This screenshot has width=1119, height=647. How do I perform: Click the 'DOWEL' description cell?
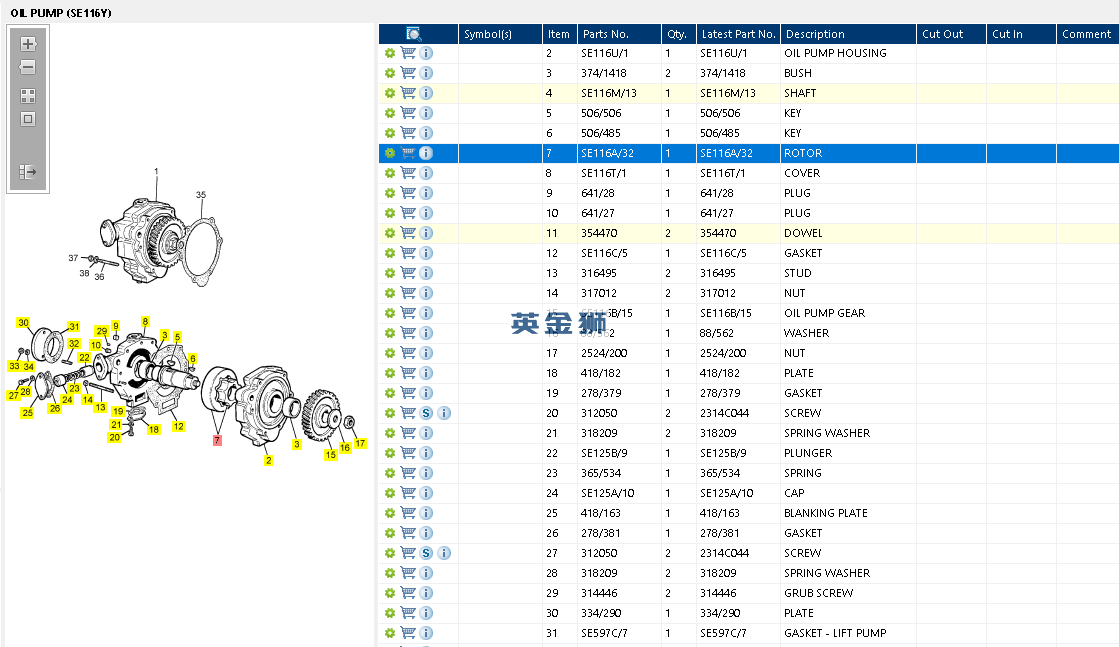point(803,233)
